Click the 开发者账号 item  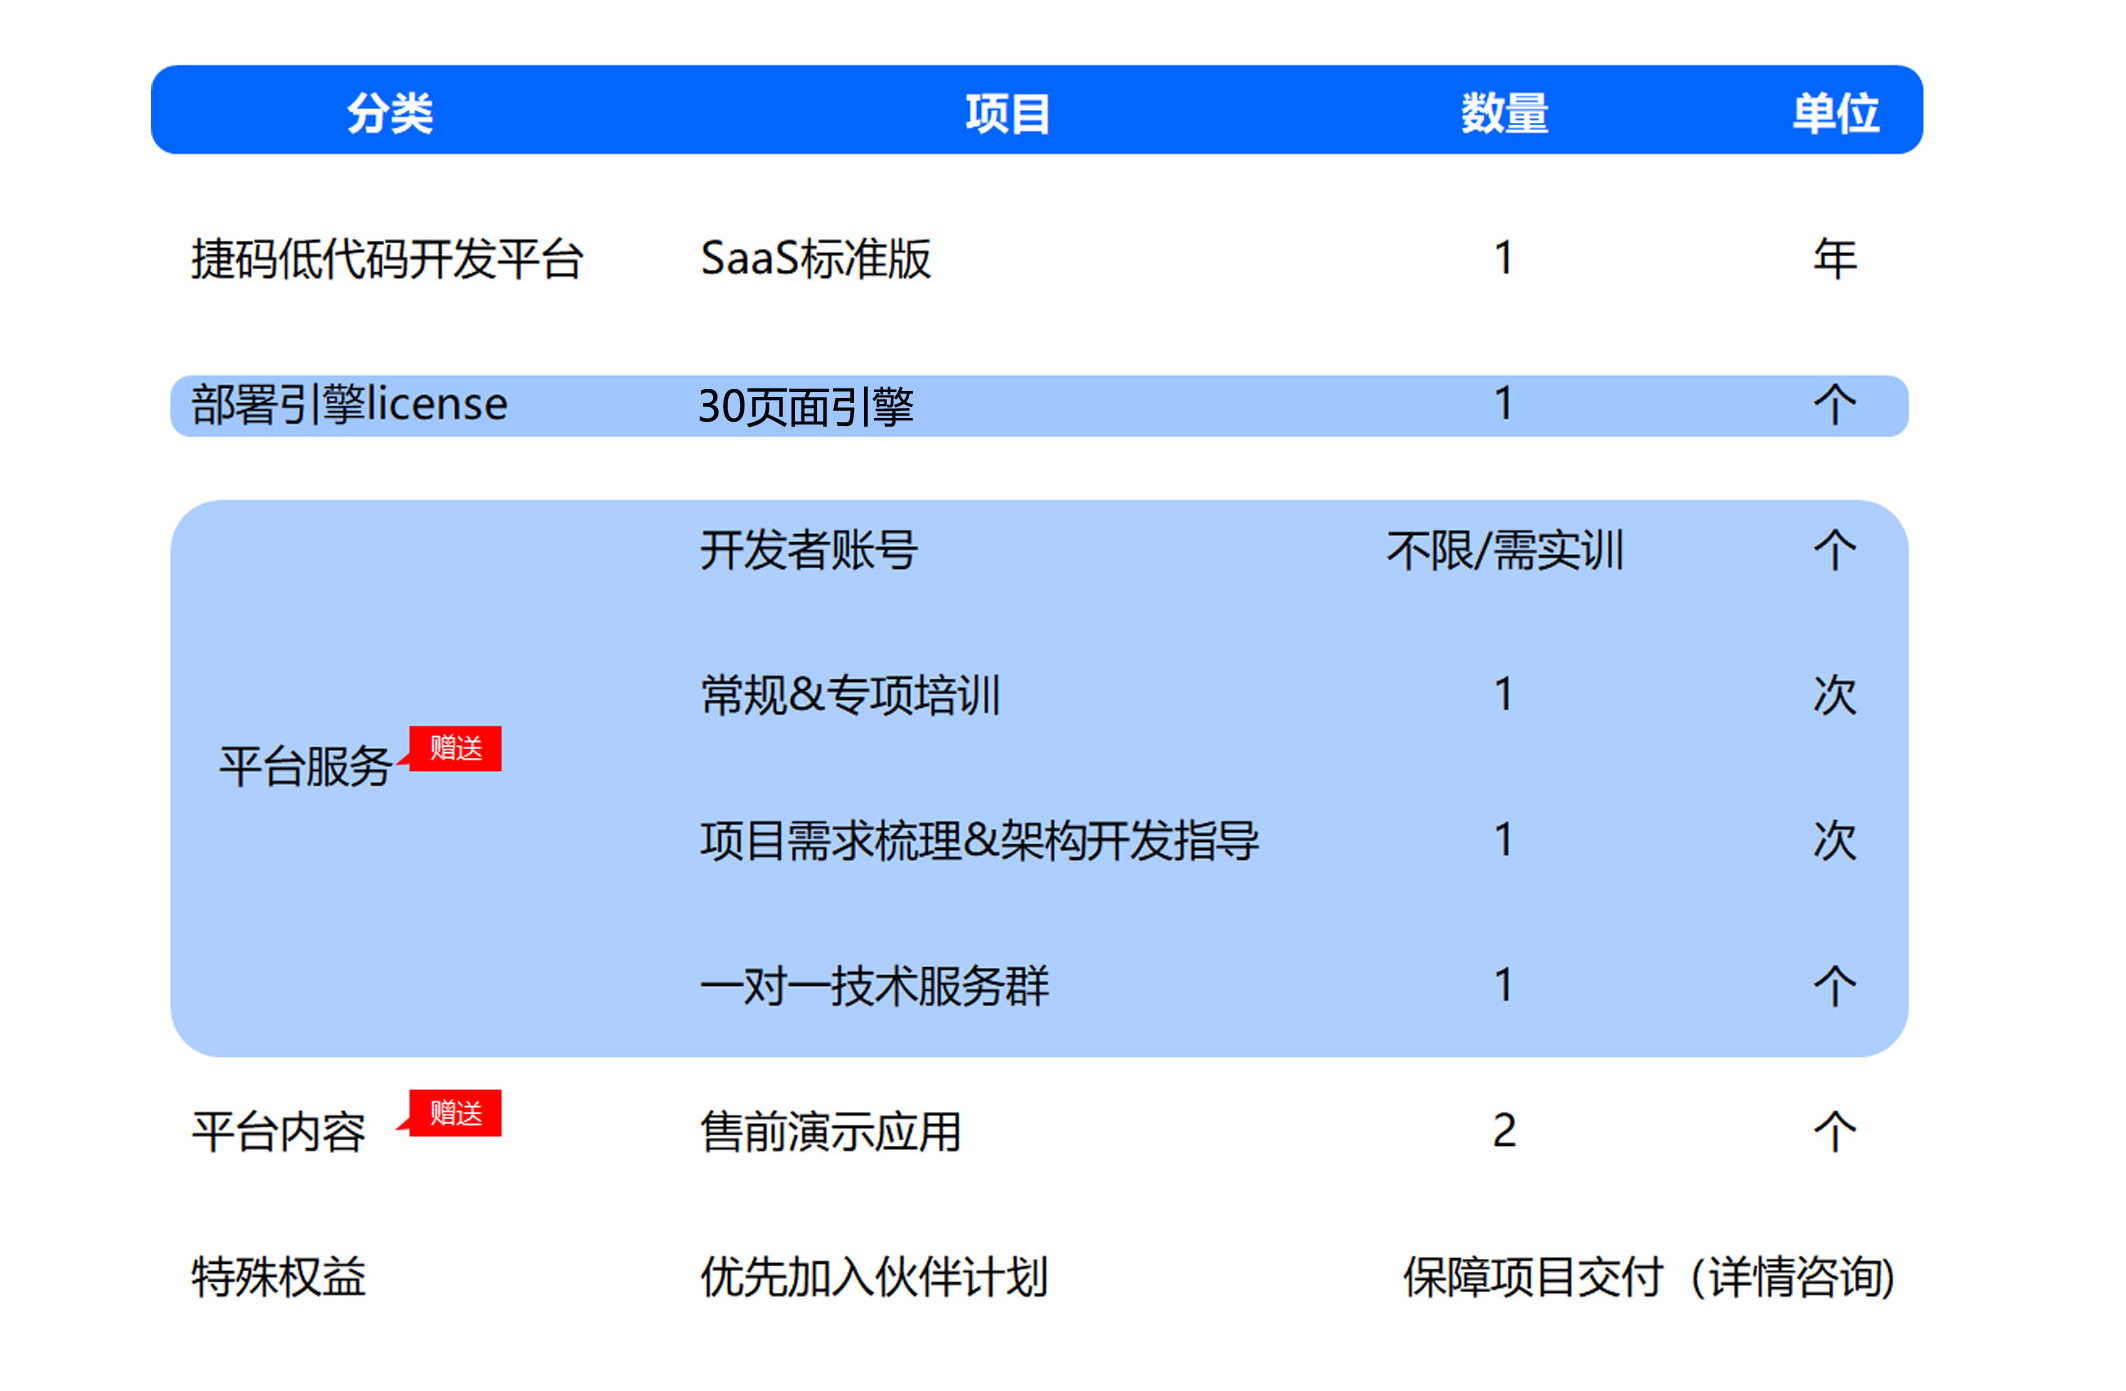(808, 550)
